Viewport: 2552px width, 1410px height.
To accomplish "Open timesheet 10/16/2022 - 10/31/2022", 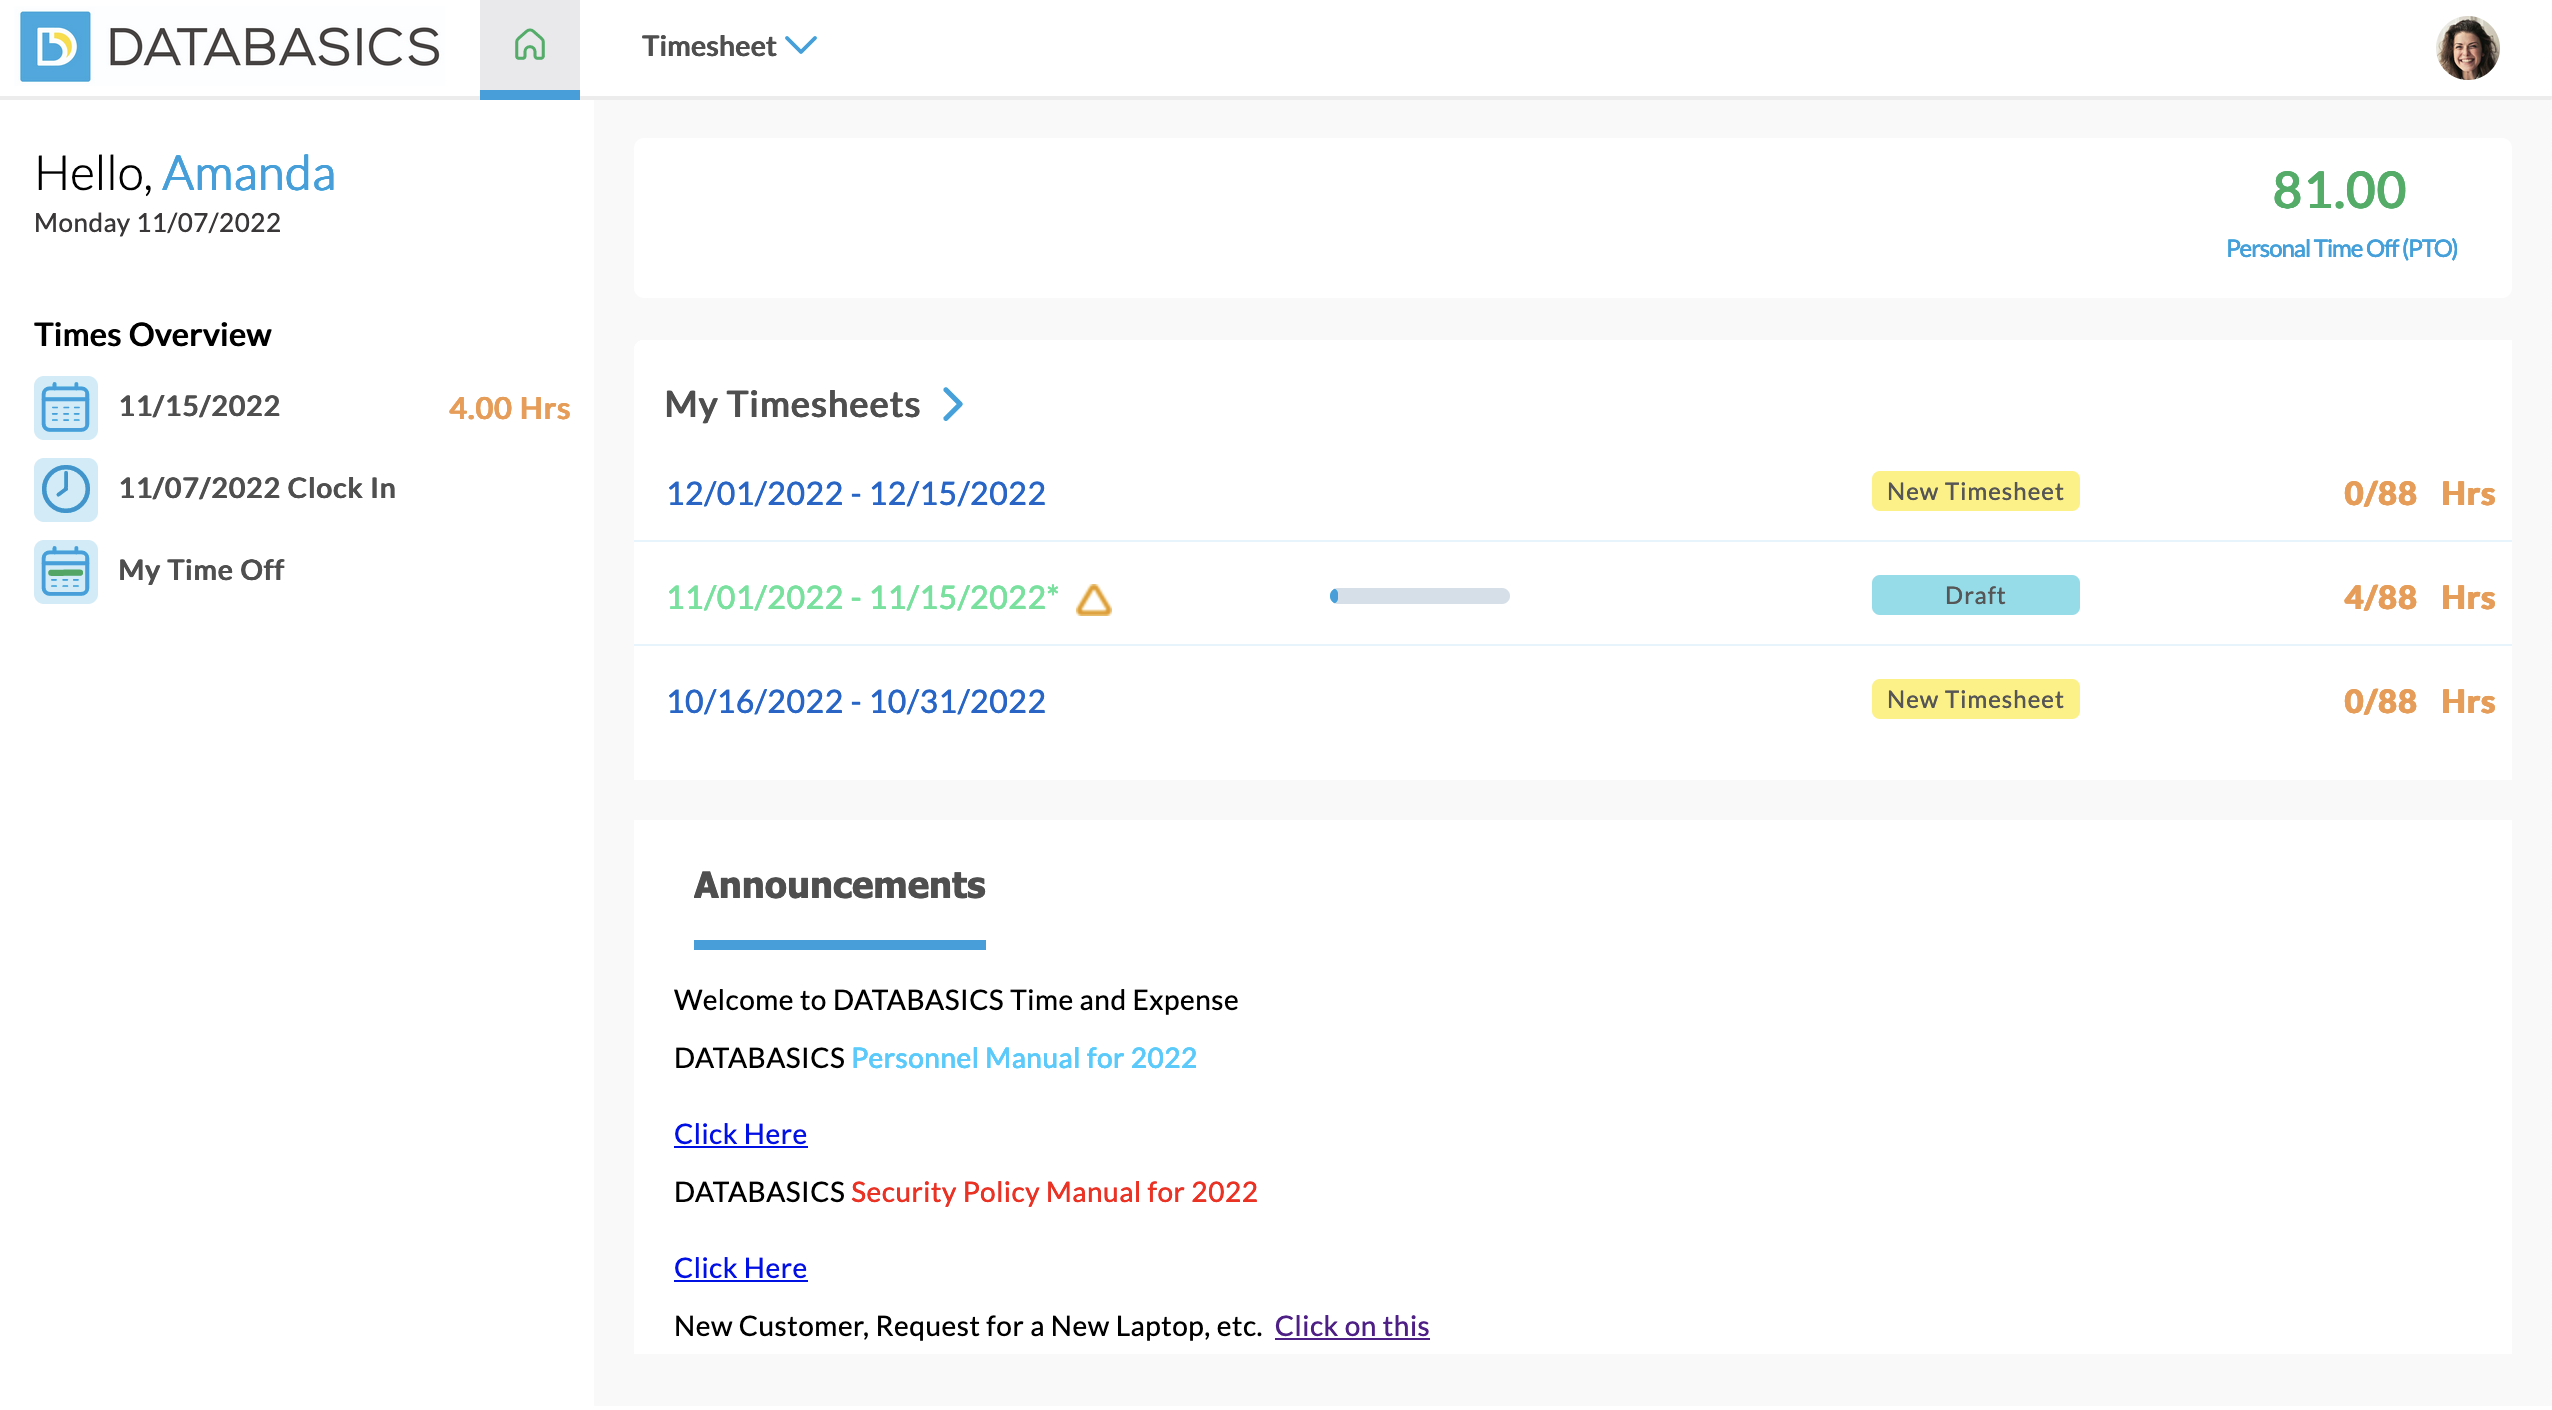I will [x=855, y=701].
